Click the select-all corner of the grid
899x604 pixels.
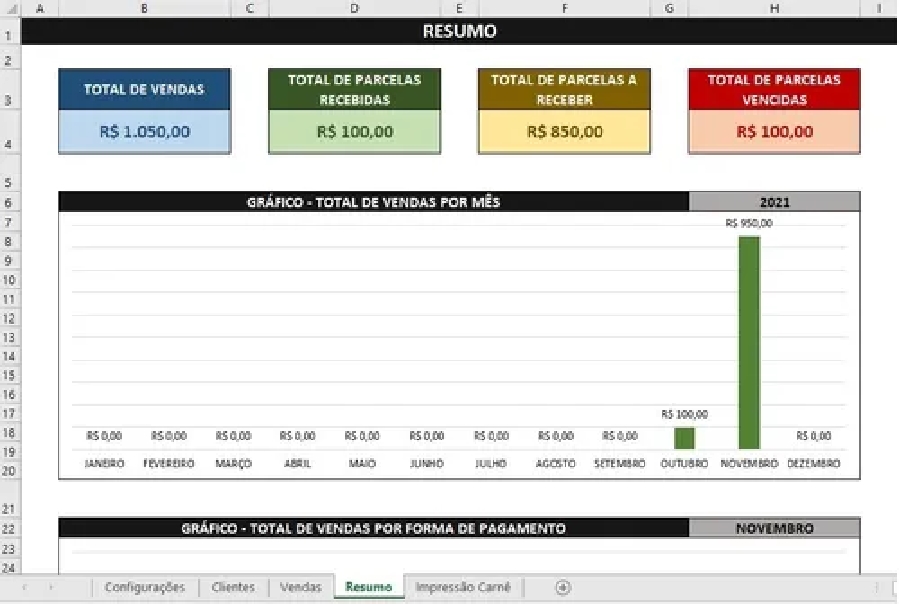click(9, 8)
